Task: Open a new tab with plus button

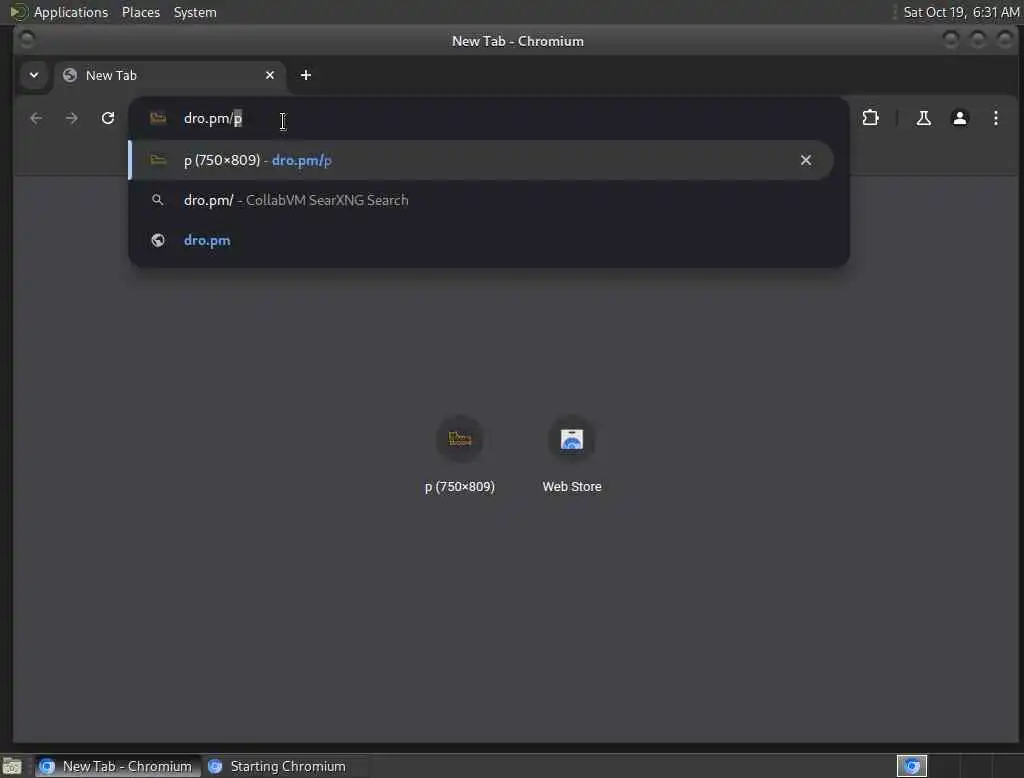Action: (306, 75)
